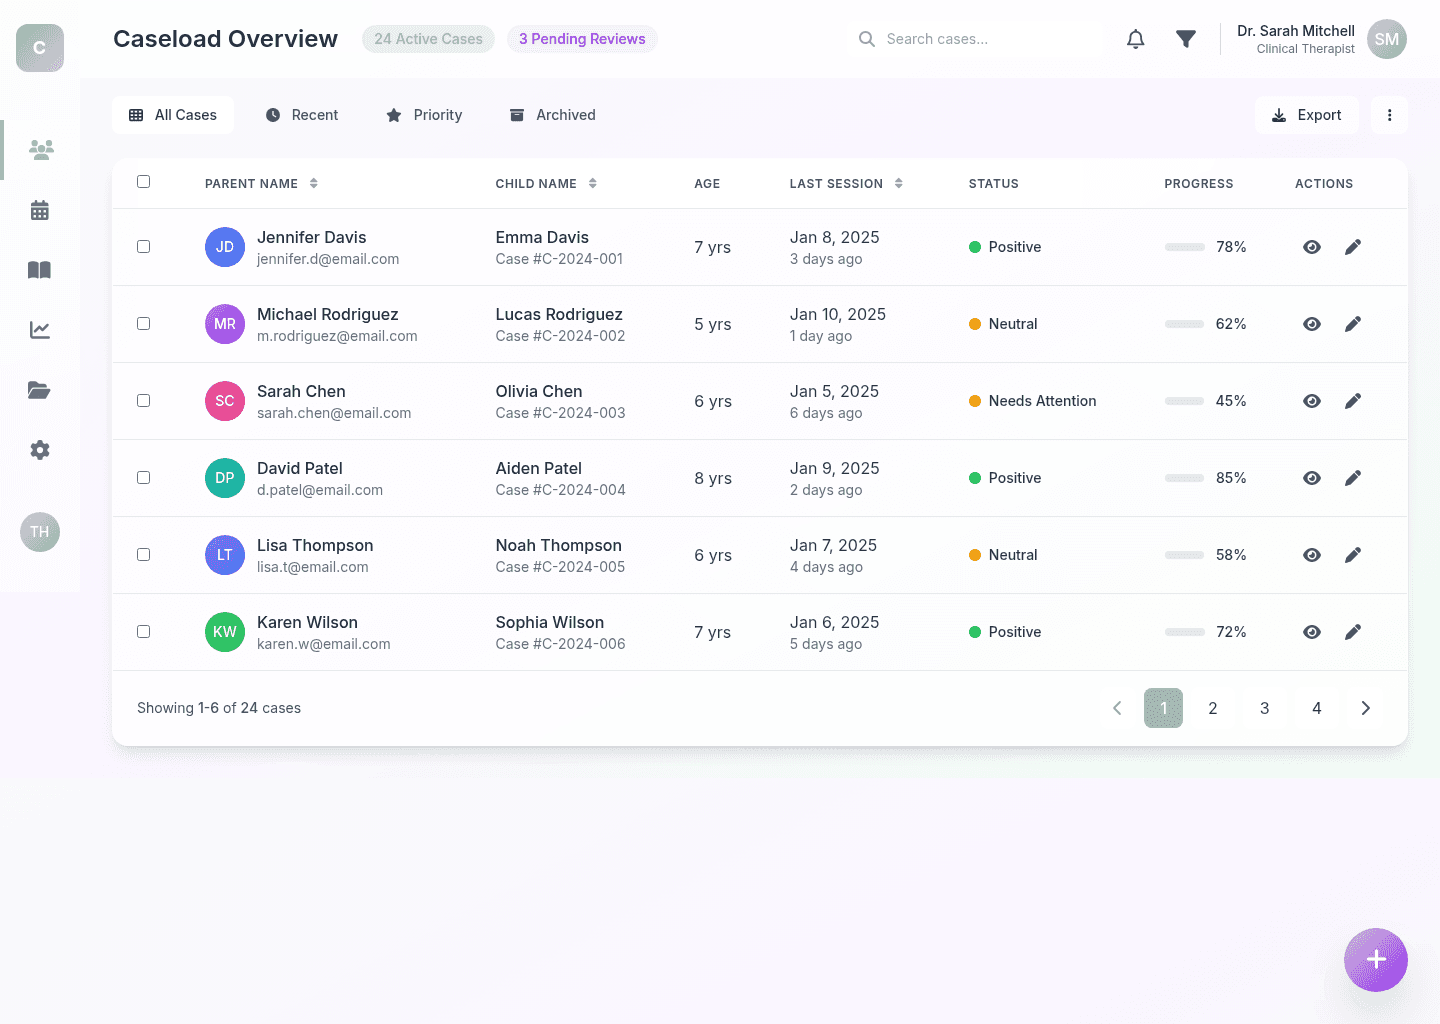Open the files folder icon in sidebar
1440x1024 pixels.
(39, 390)
